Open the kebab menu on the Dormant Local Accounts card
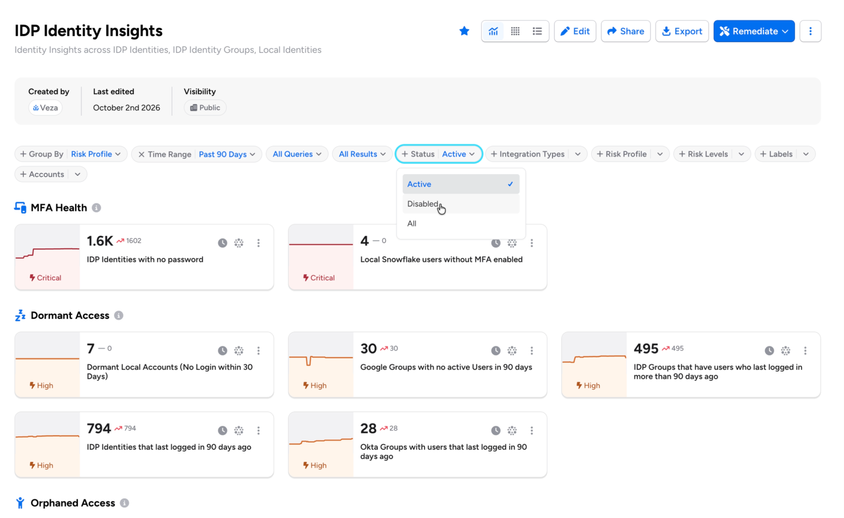This screenshot has height=518, width=844. (x=258, y=351)
